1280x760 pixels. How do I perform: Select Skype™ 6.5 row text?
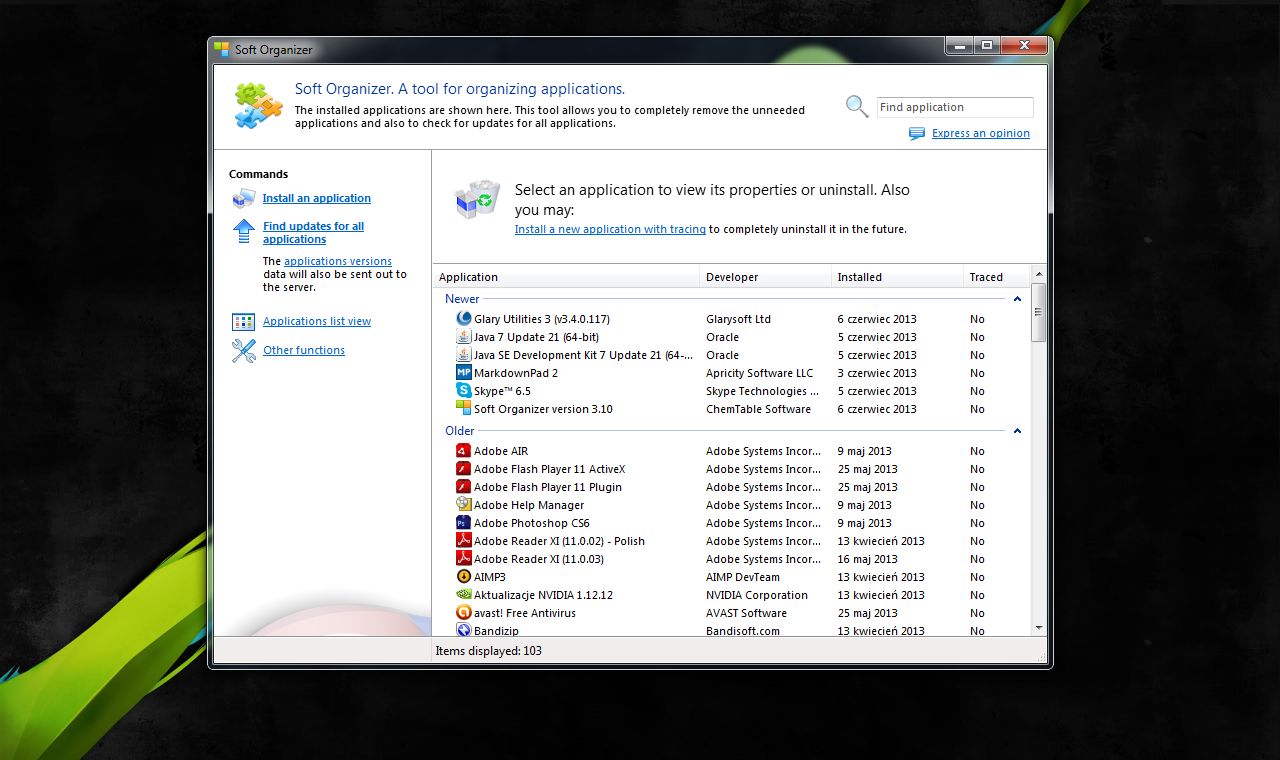pos(502,391)
